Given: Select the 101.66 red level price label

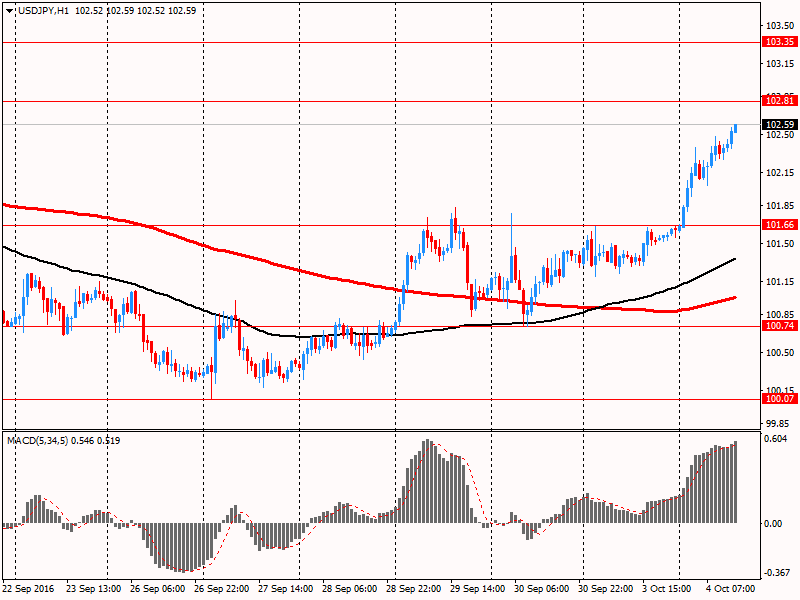Looking at the screenshot, I should click(x=780, y=224).
